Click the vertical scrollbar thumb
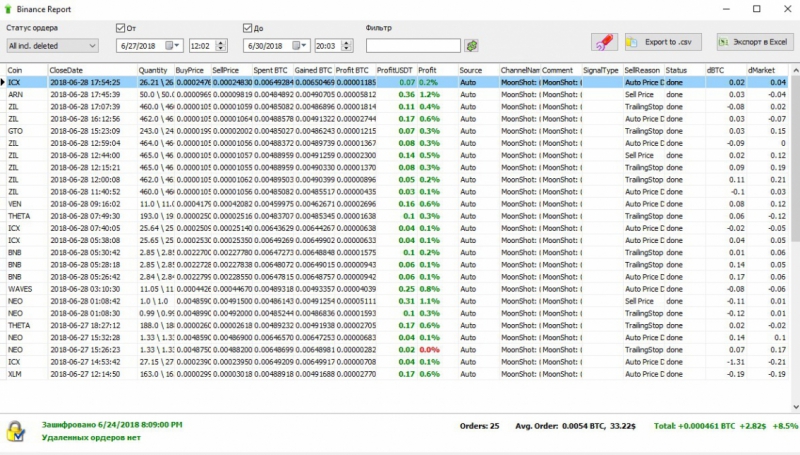Screen dimensions: 800x455 [795, 158]
